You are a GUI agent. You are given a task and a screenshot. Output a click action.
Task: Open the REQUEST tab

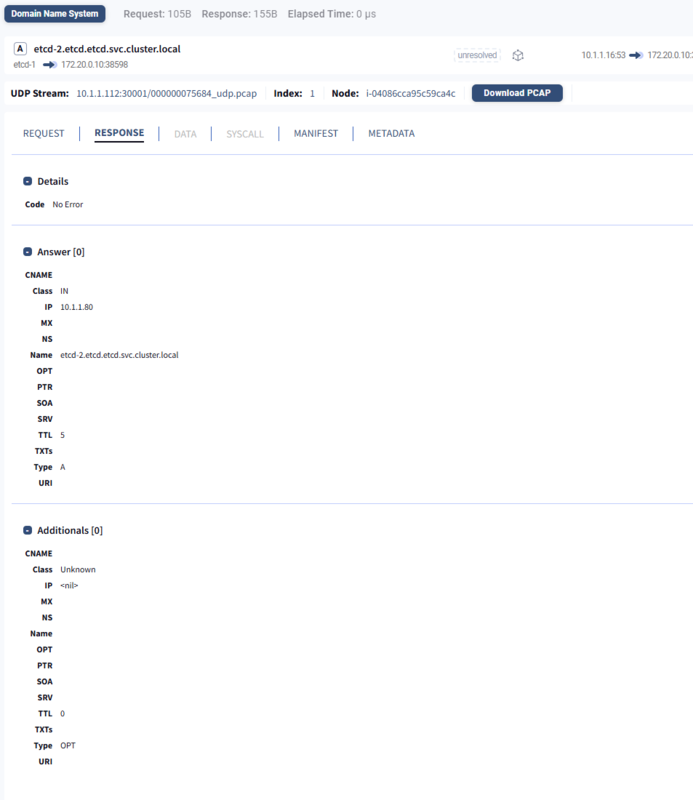[x=44, y=134]
